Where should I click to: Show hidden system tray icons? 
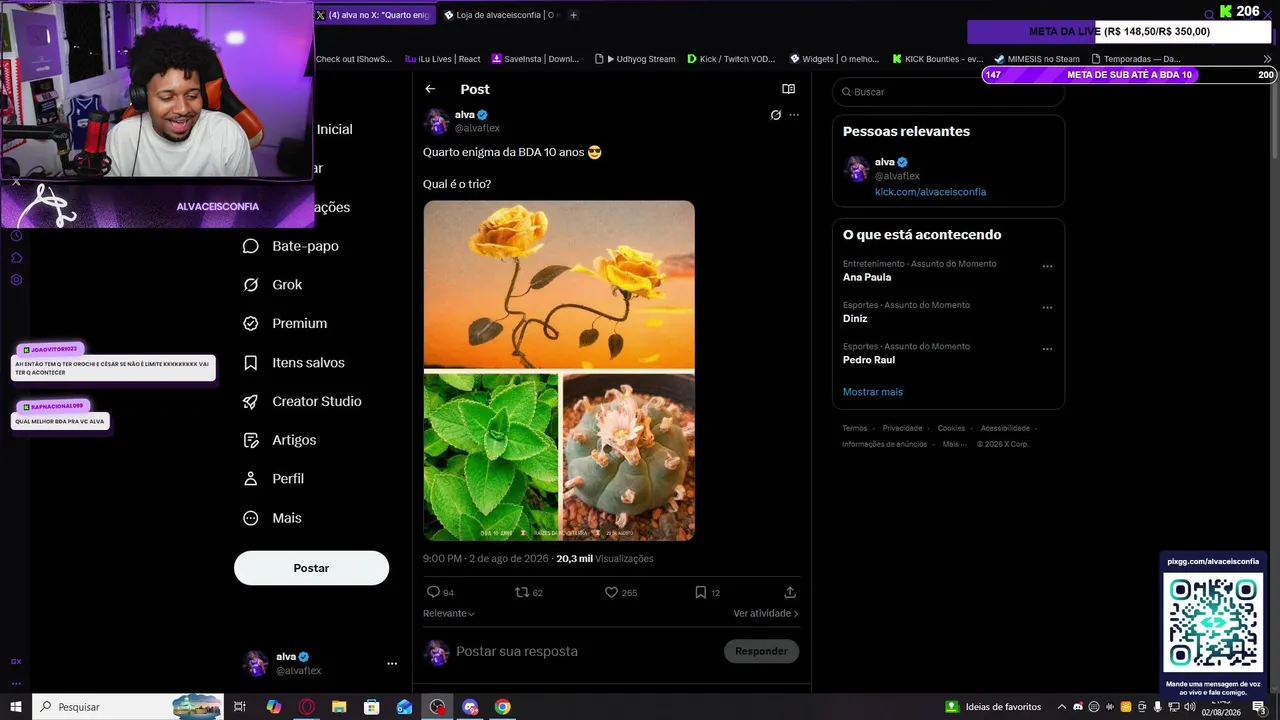(x=1062, y=707)
